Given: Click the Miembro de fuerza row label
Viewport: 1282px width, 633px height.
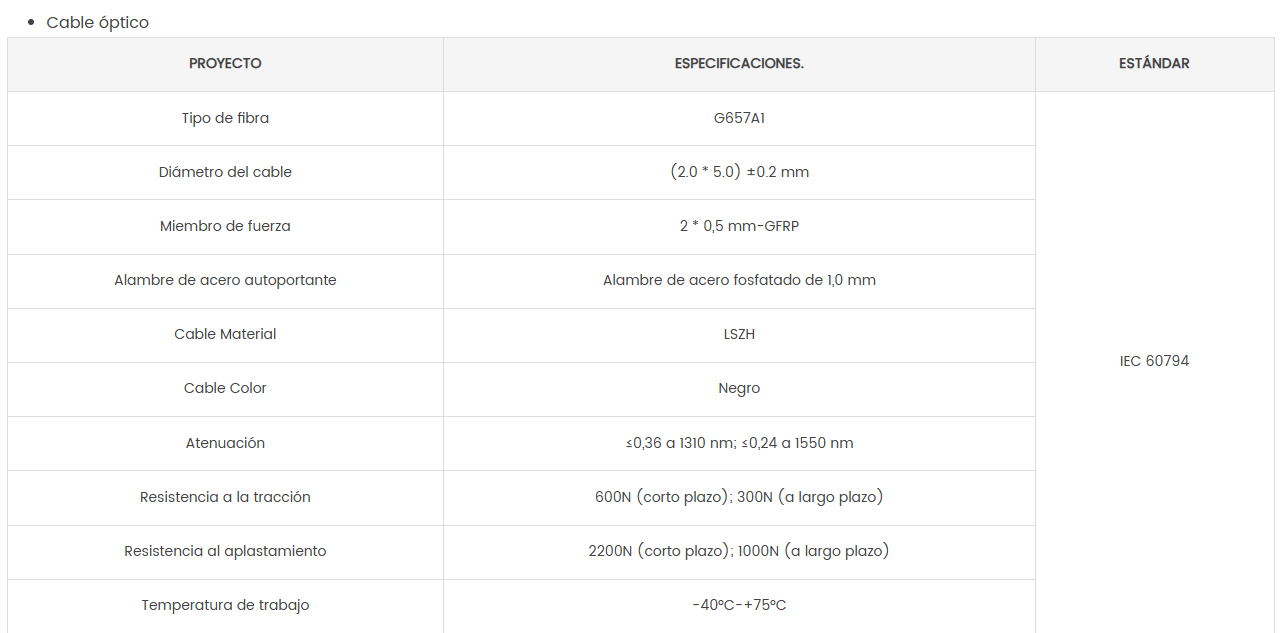Looking at the screenshot, I should (x=225, y=226).
